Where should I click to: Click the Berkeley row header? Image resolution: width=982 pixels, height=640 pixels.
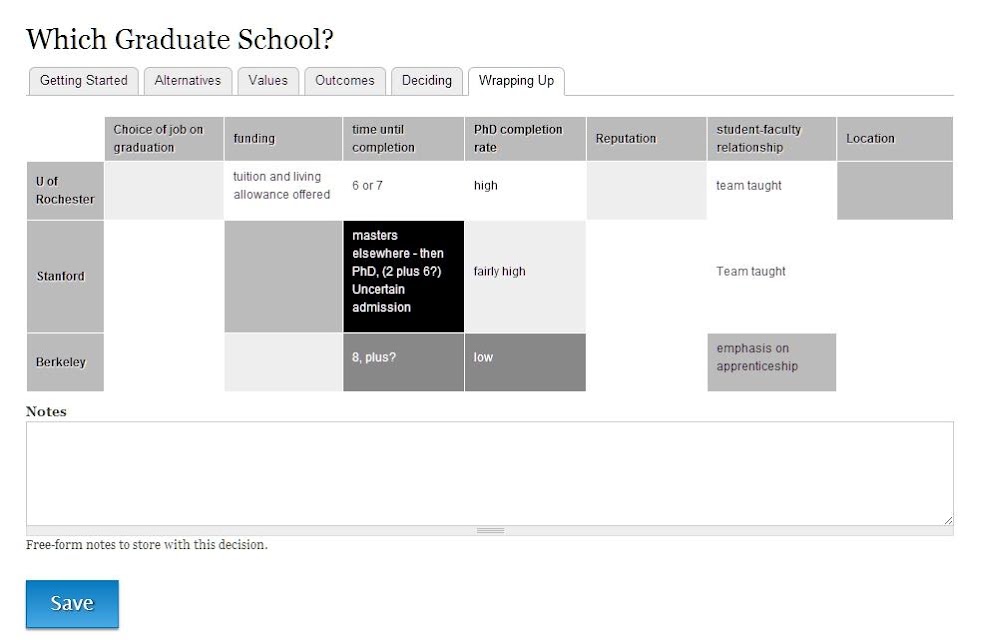pyautogui.click(x=65, y=362)
